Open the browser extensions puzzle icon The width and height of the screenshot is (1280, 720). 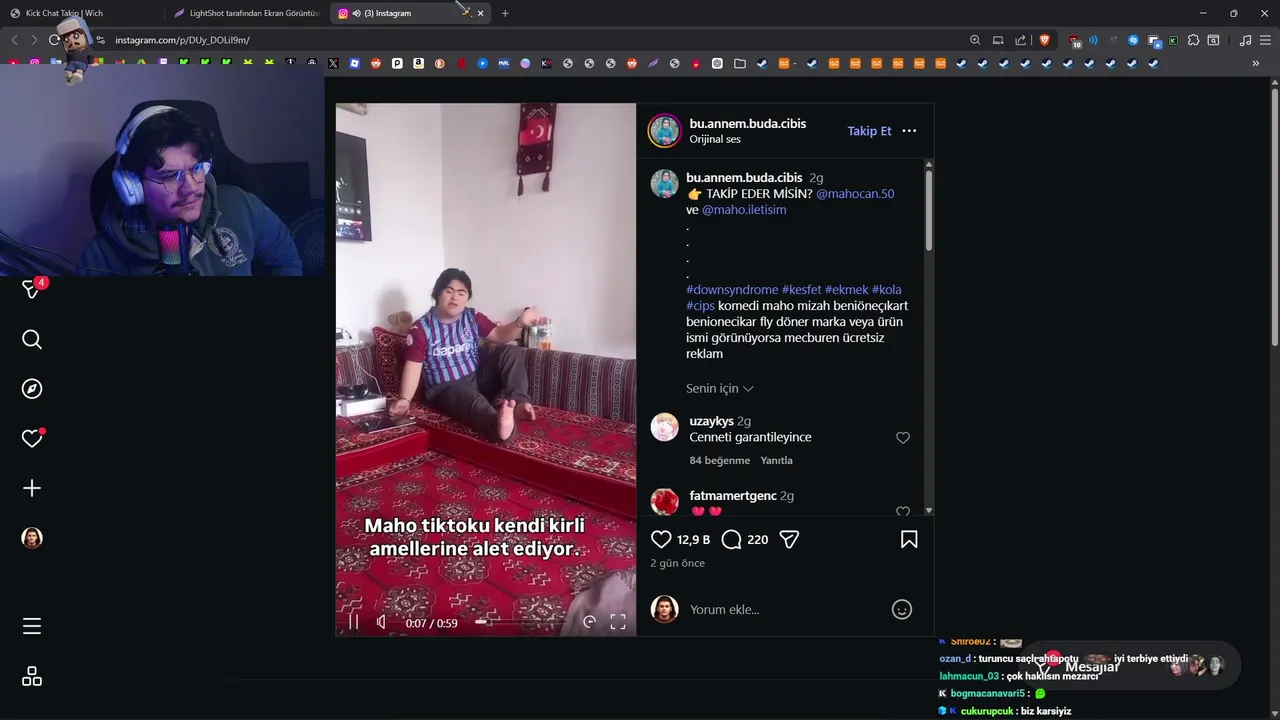coord(1193,40)
